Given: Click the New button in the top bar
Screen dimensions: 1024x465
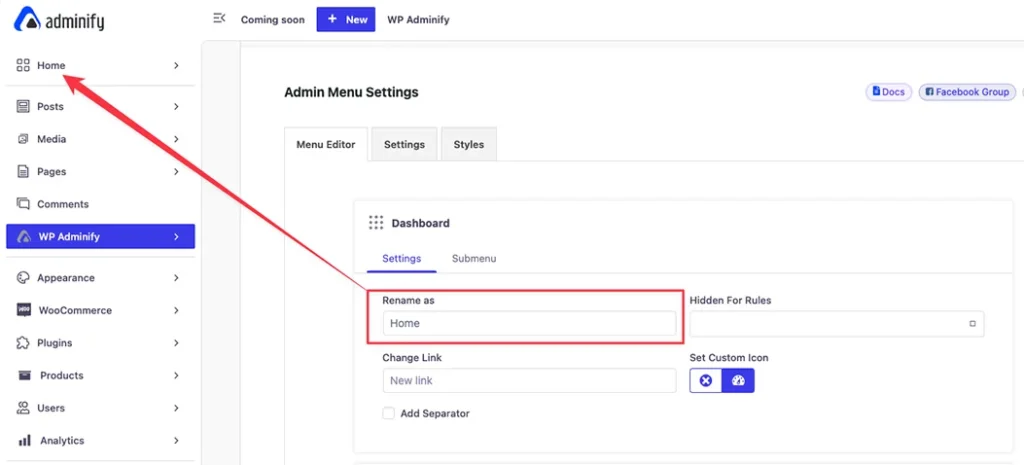Looking at the screenshot, I should 346,20.
